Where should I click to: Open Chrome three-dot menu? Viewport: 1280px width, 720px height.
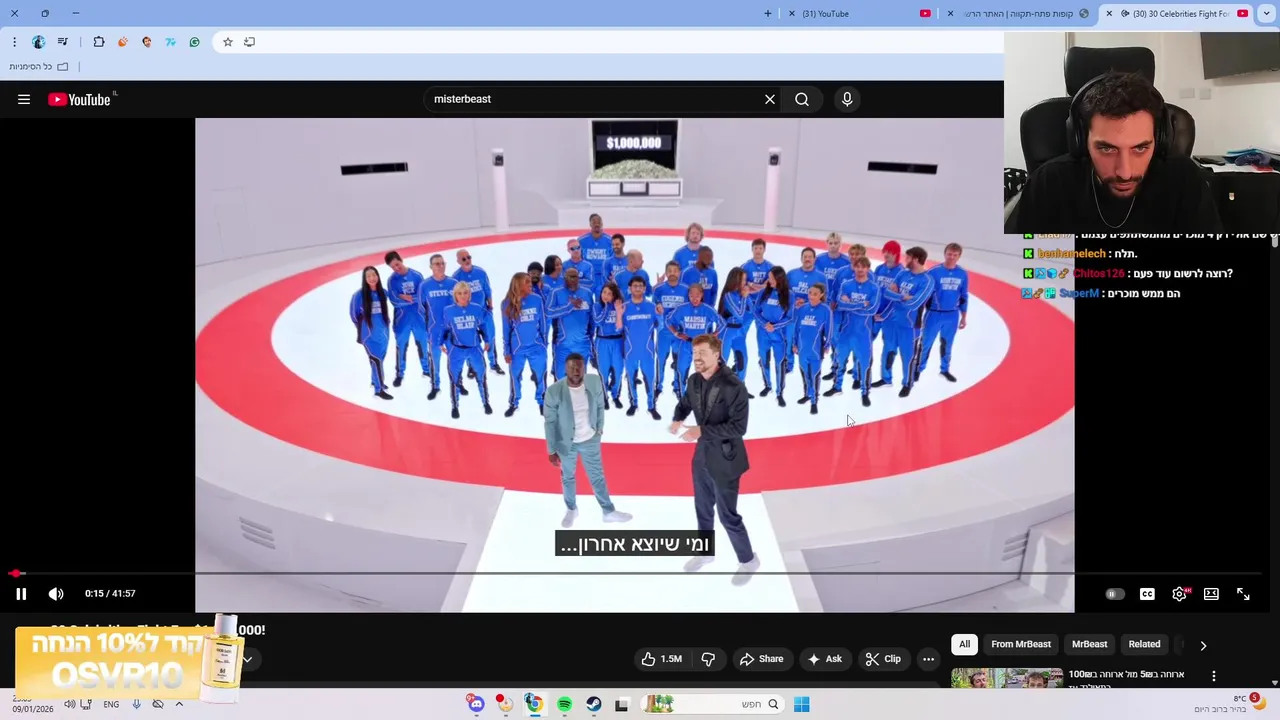[14, 42]
